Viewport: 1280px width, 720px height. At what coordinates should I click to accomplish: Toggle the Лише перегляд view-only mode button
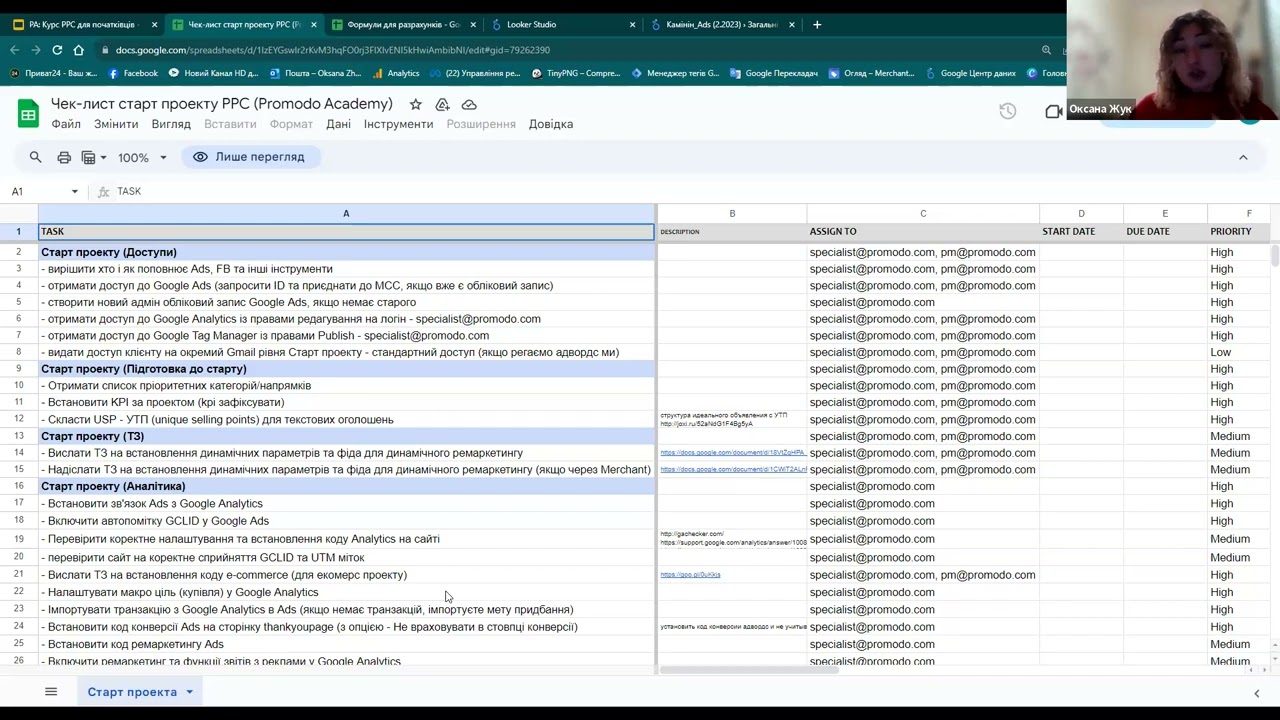250,157
